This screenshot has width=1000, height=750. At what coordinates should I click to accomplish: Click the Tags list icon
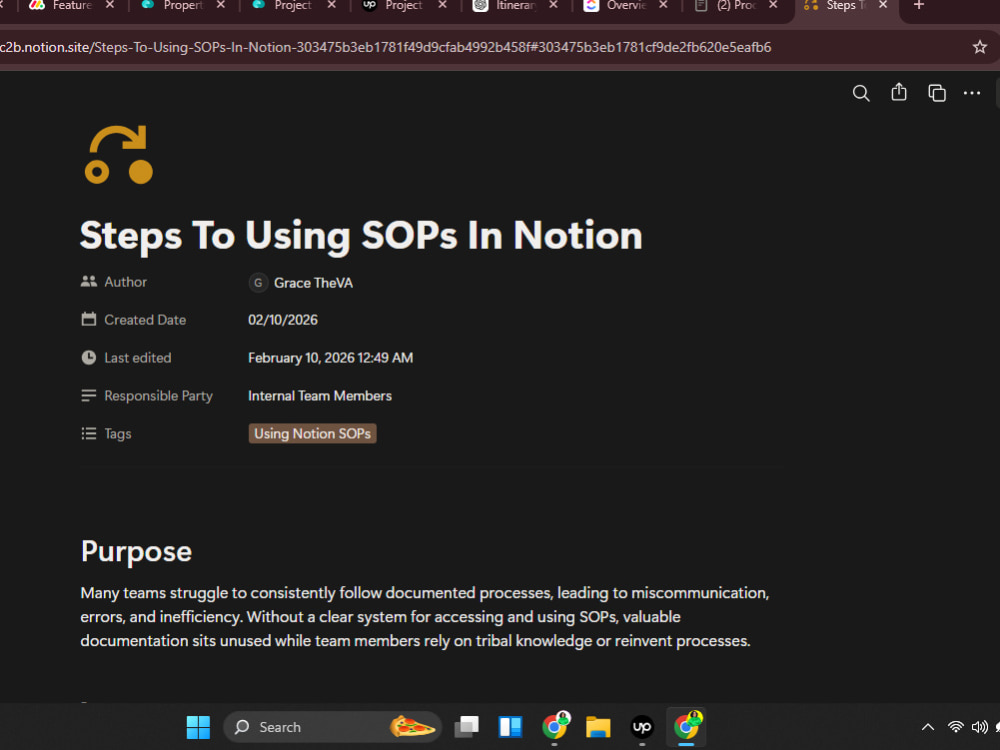(89, 434)
